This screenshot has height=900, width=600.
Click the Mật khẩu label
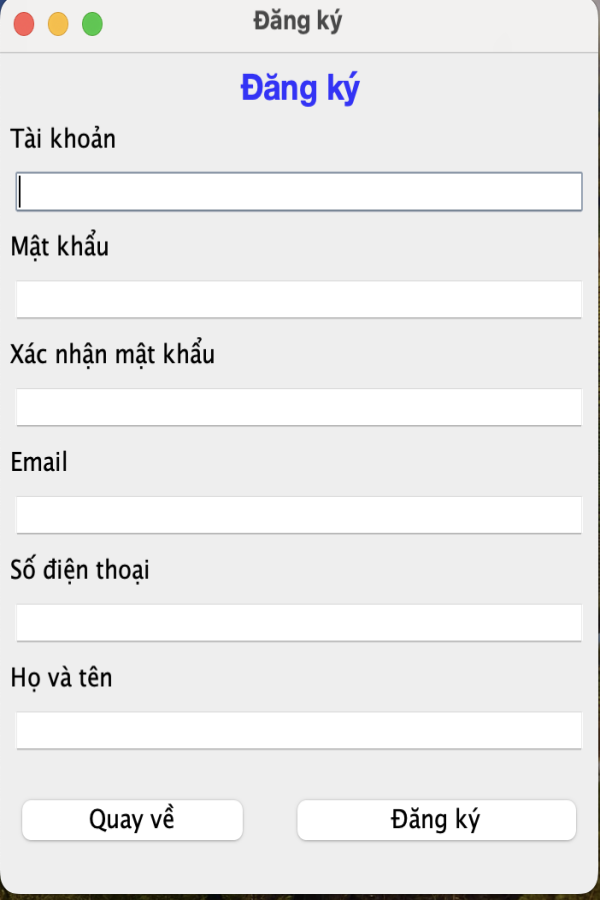pos(60,246)
